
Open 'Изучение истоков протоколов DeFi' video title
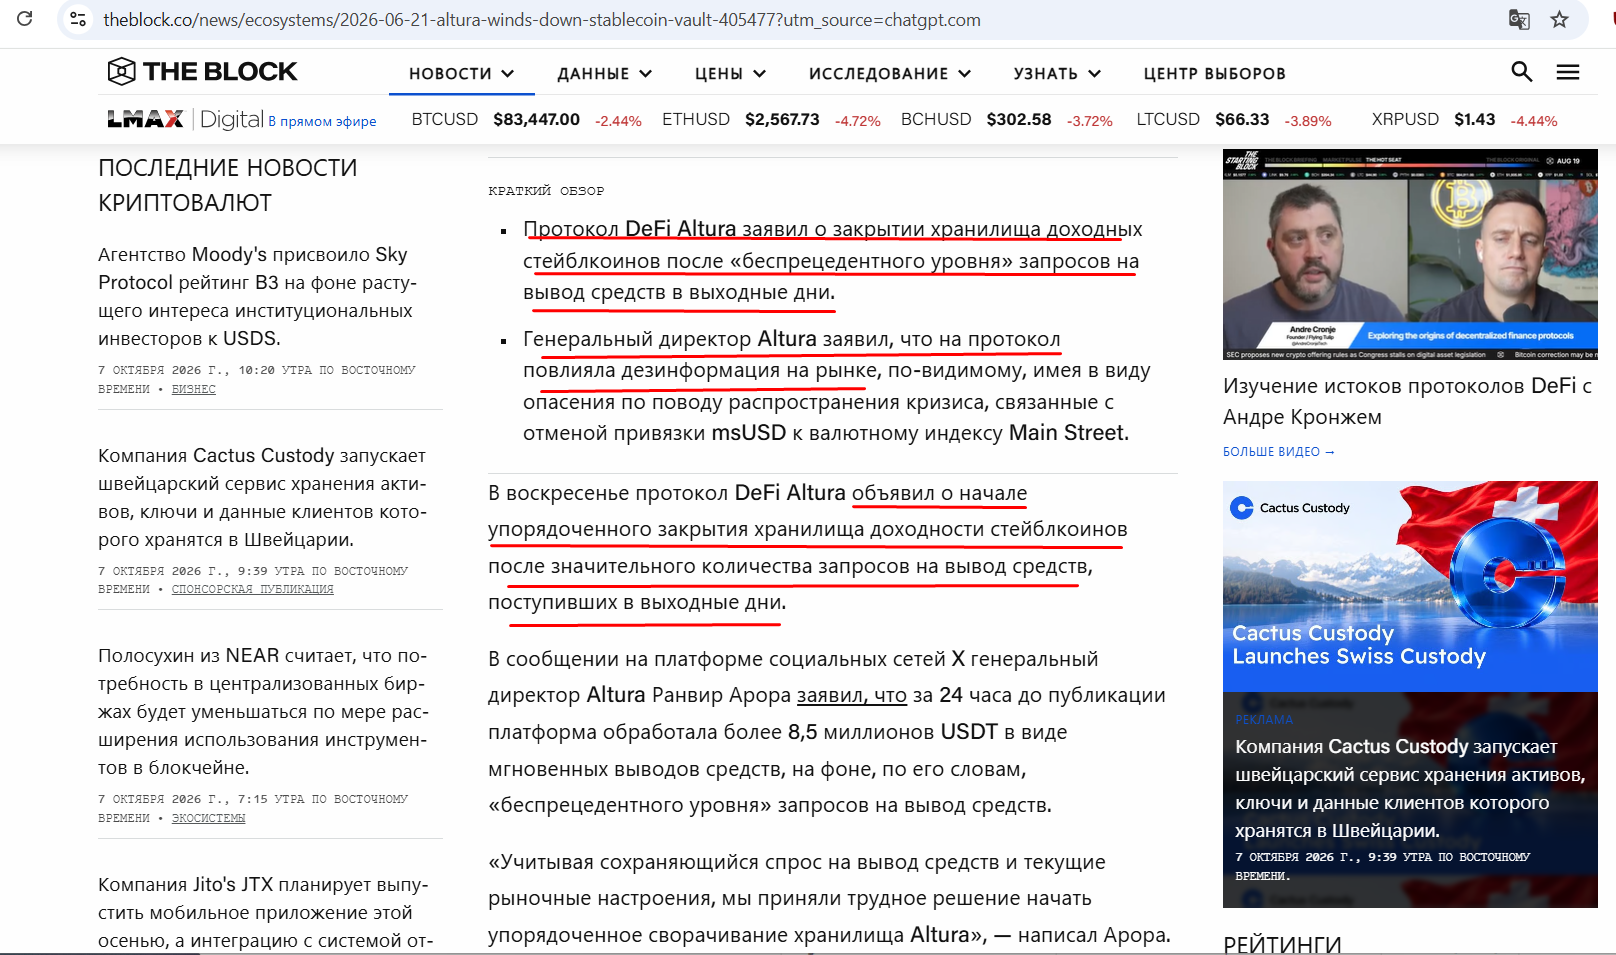coord(1407,401)
